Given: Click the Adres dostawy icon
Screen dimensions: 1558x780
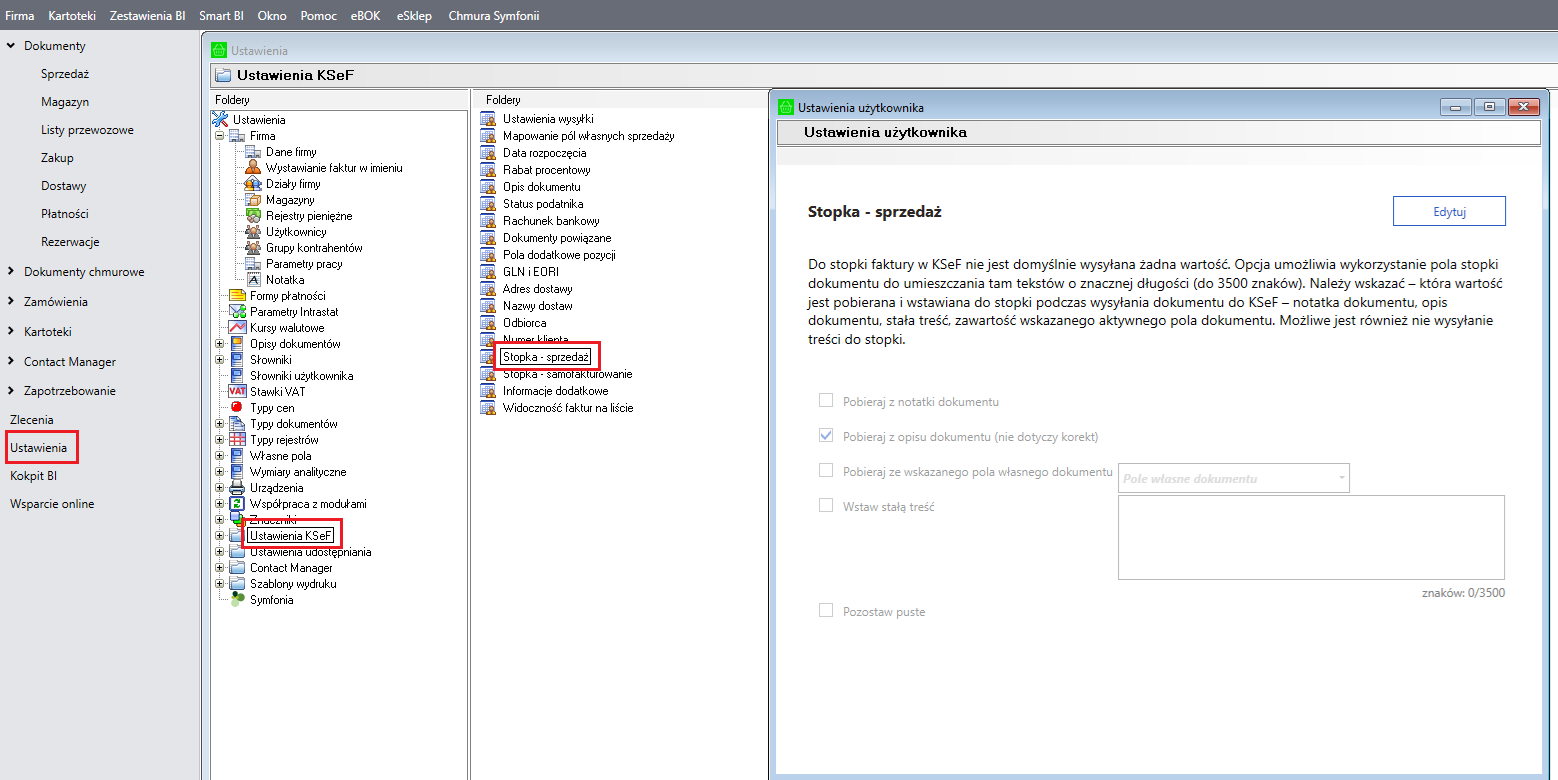Looking at the screenshot, I should coord(488,289).
